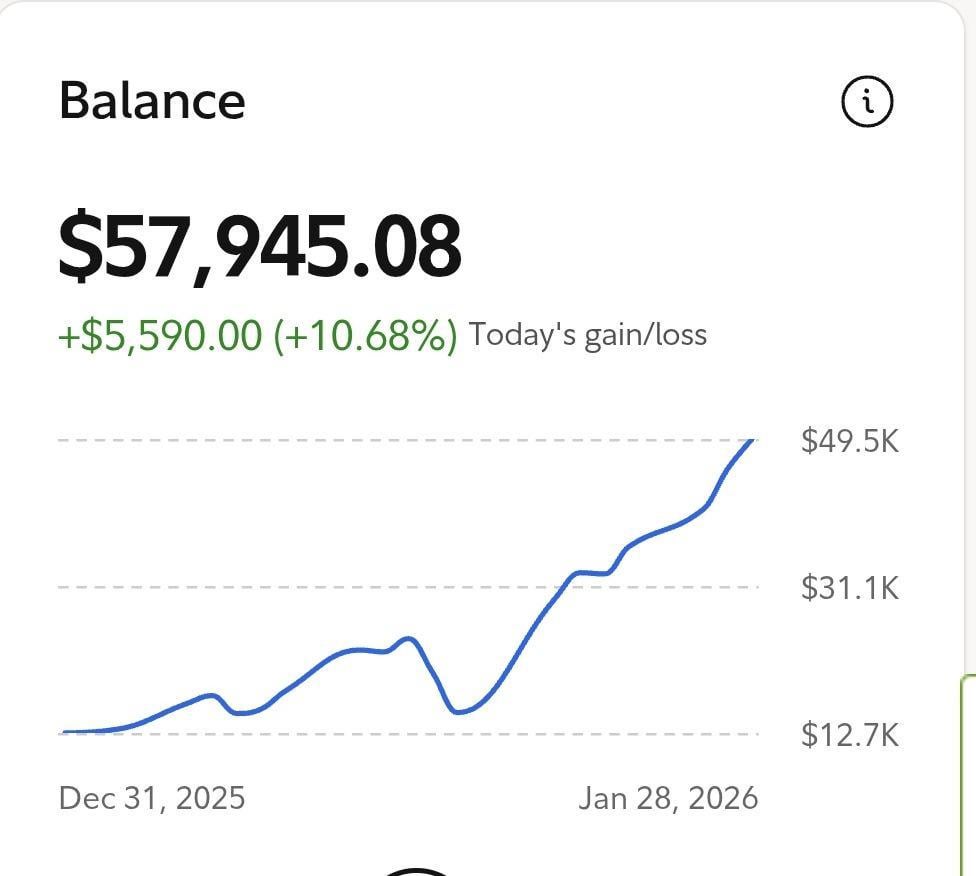Select the $49.5K axis label
Screen dimensions: 976x876
click(849, 440)
